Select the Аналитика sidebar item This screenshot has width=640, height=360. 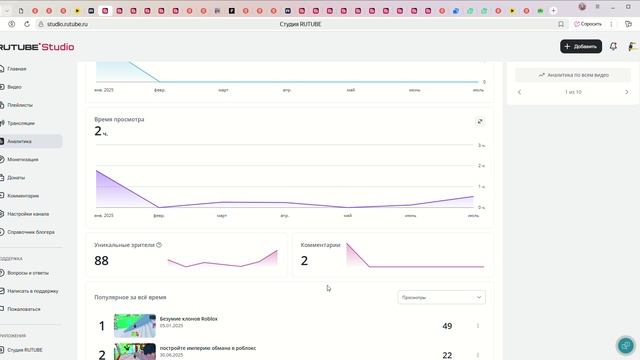click(x=31, y=141)
